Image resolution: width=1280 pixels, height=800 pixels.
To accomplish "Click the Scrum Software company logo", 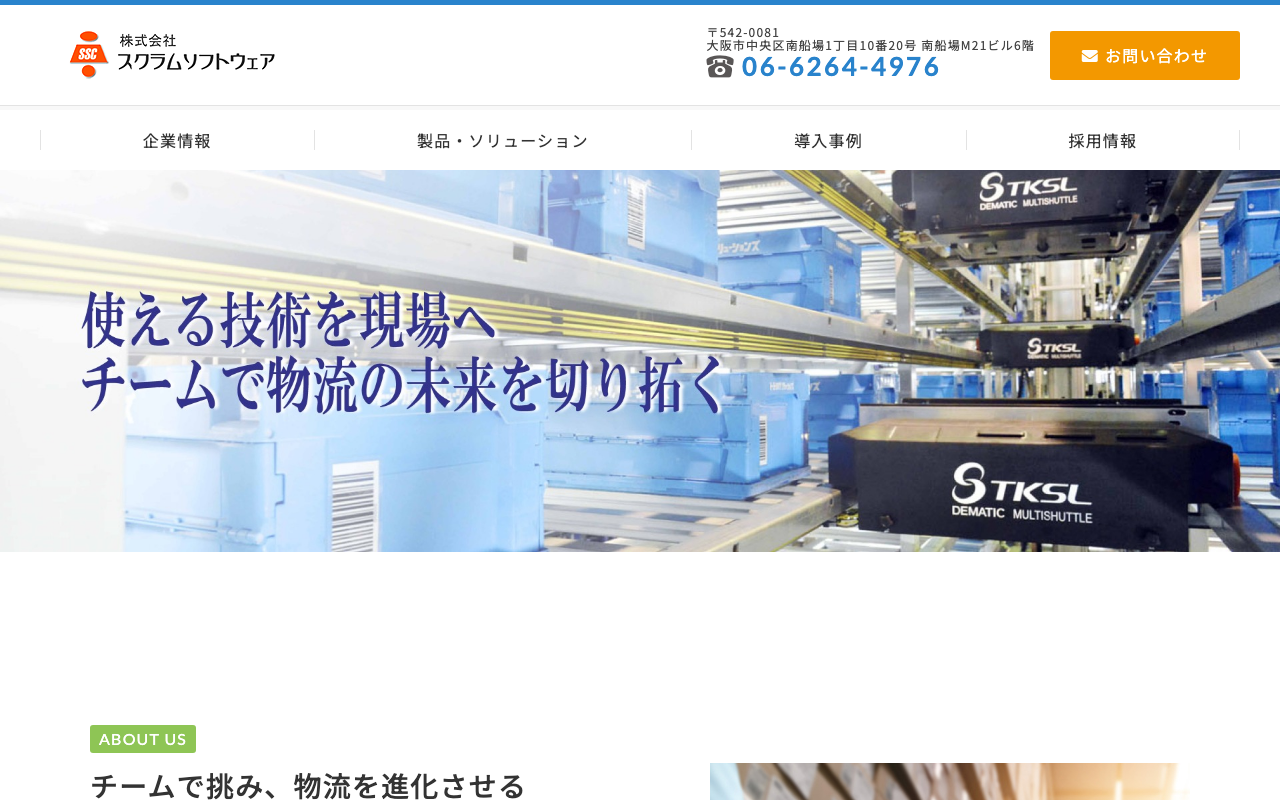I will [x=172, y=54].
